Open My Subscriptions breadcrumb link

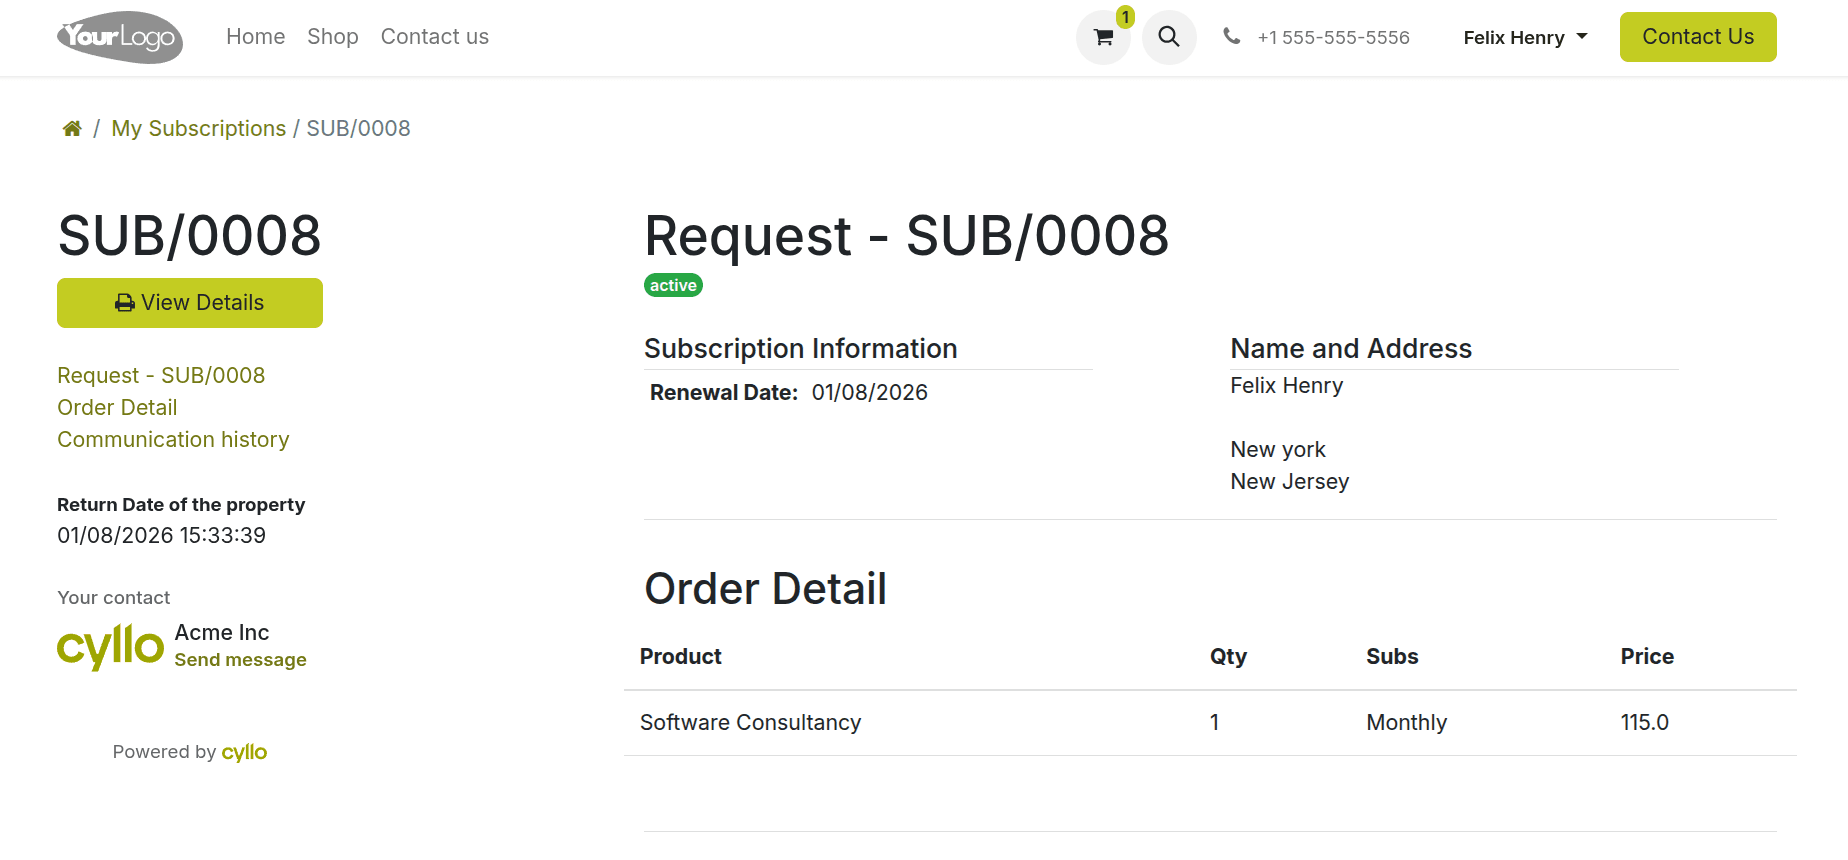pos(198,128)
